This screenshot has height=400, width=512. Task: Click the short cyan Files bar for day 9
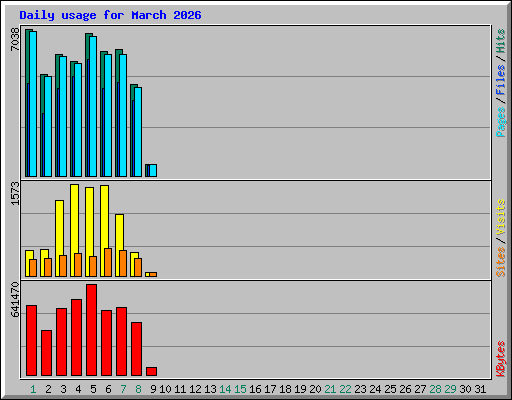pyautogui.click(x=153, y=170)
